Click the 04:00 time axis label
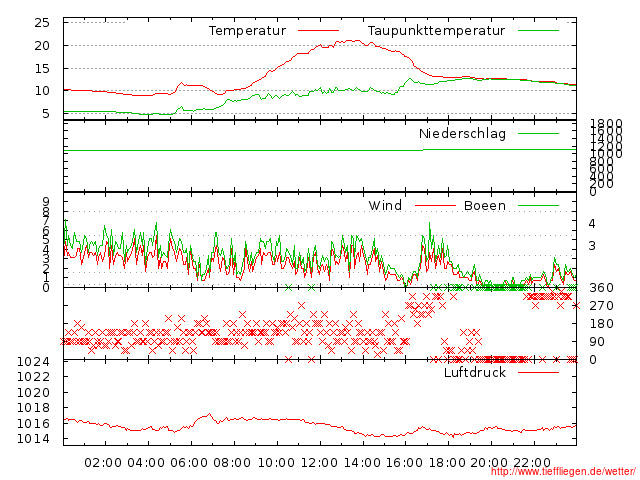The image size is (640, 480). pyautogui.click(x=146, y=463)
